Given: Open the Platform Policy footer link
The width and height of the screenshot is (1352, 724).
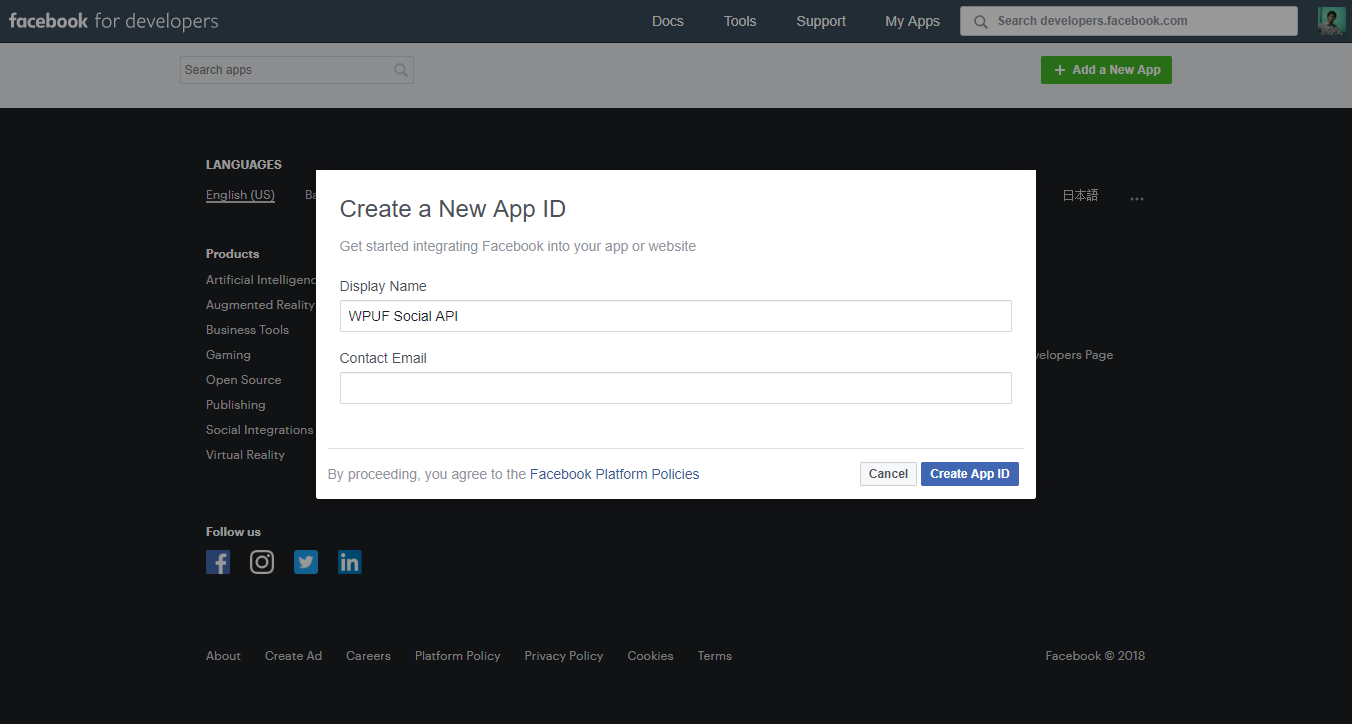Looking at the screenshot, I should tap(457, 656).
